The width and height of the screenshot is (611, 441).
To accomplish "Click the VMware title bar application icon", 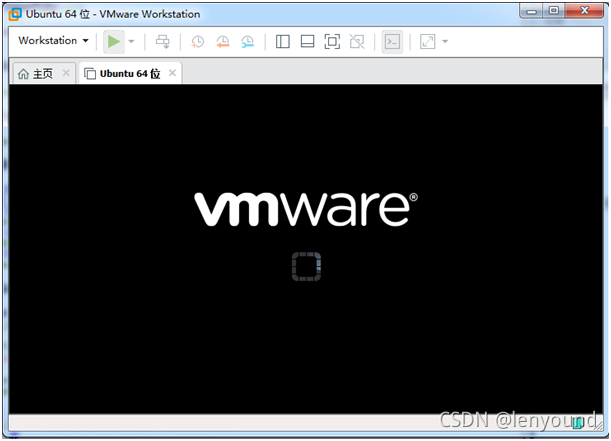I will coord(15,14).
